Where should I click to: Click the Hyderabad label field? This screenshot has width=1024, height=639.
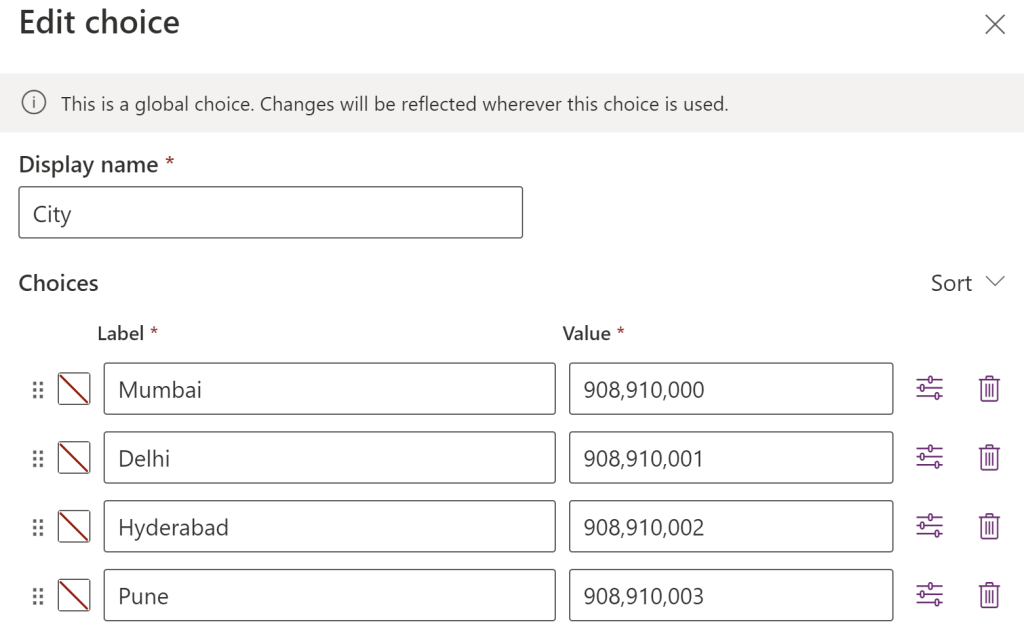point(329,527)
